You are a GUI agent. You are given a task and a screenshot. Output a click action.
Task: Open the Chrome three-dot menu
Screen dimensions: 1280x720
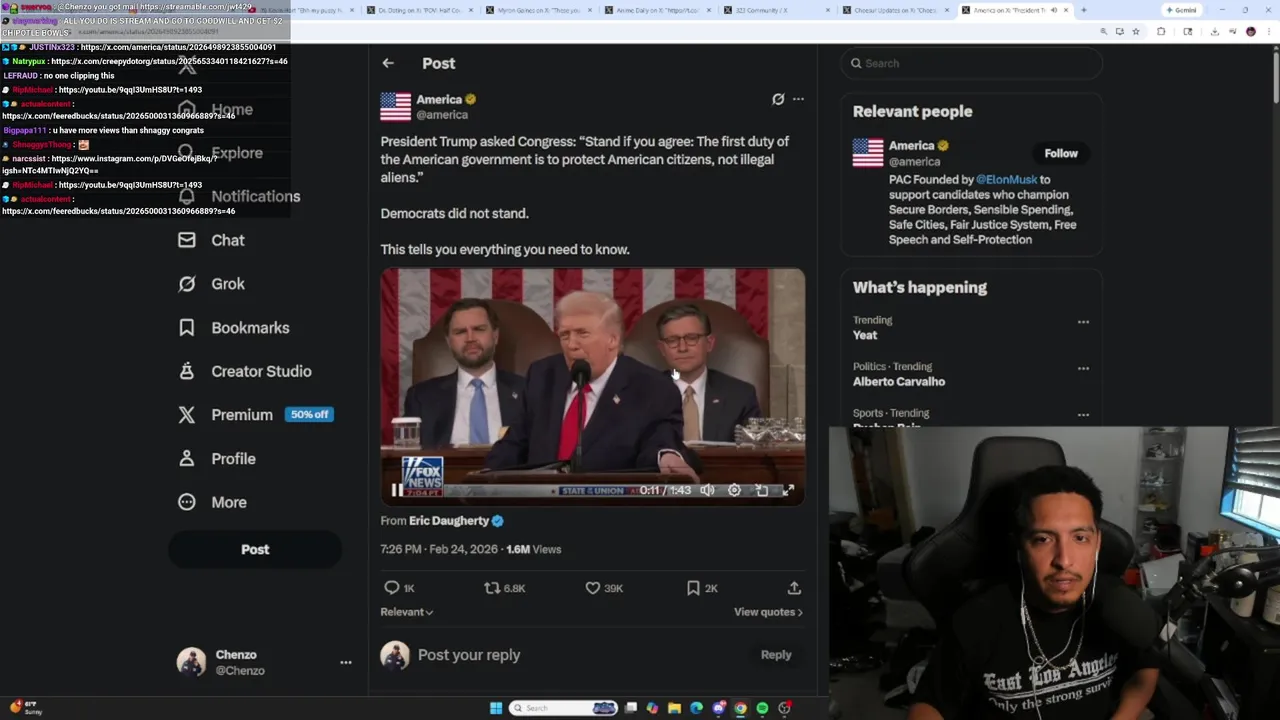coord(1268,31)
